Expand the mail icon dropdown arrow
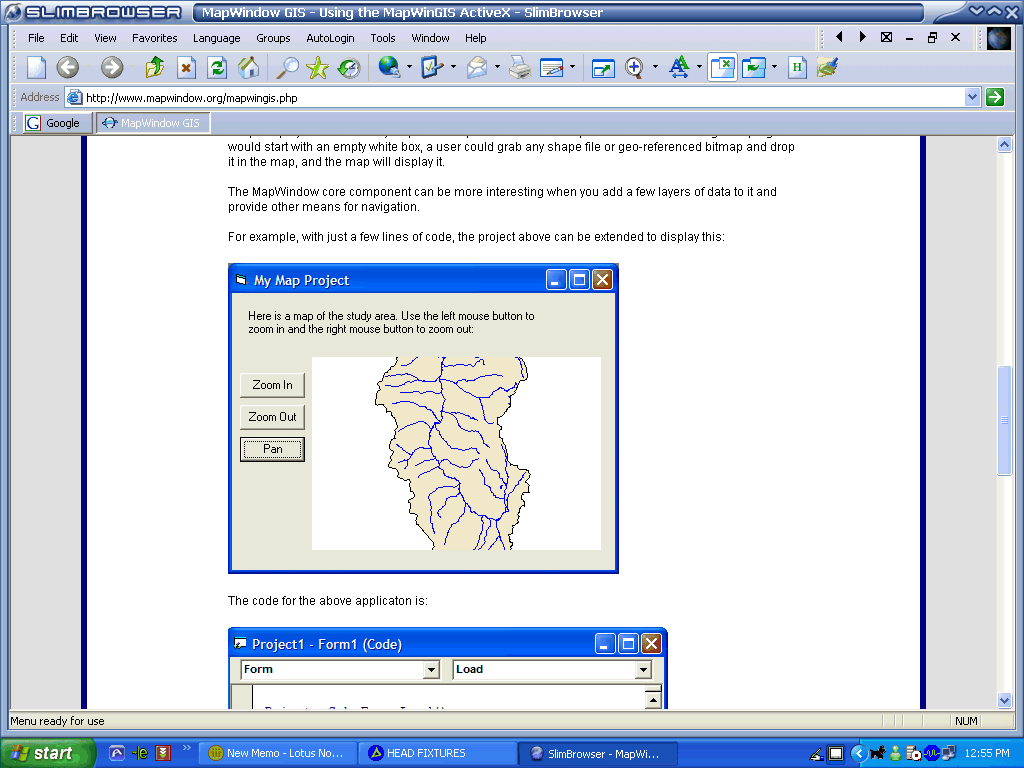This screenshot has height=768, width=1024. (x=497, y=68)
